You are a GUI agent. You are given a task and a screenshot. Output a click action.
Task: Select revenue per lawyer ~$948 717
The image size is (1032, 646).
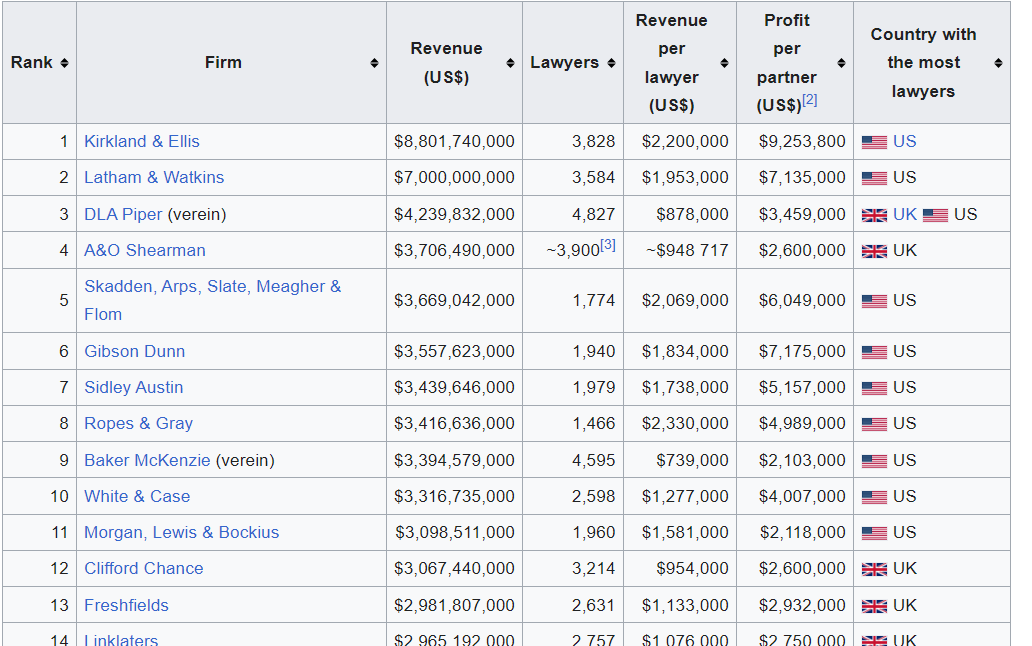click(687, 251)
